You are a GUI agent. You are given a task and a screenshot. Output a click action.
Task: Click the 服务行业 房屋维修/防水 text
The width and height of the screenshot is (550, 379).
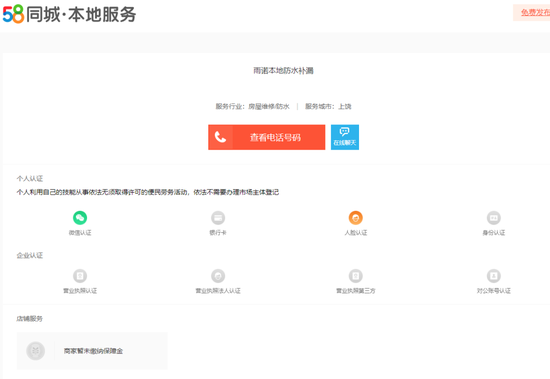253,106
